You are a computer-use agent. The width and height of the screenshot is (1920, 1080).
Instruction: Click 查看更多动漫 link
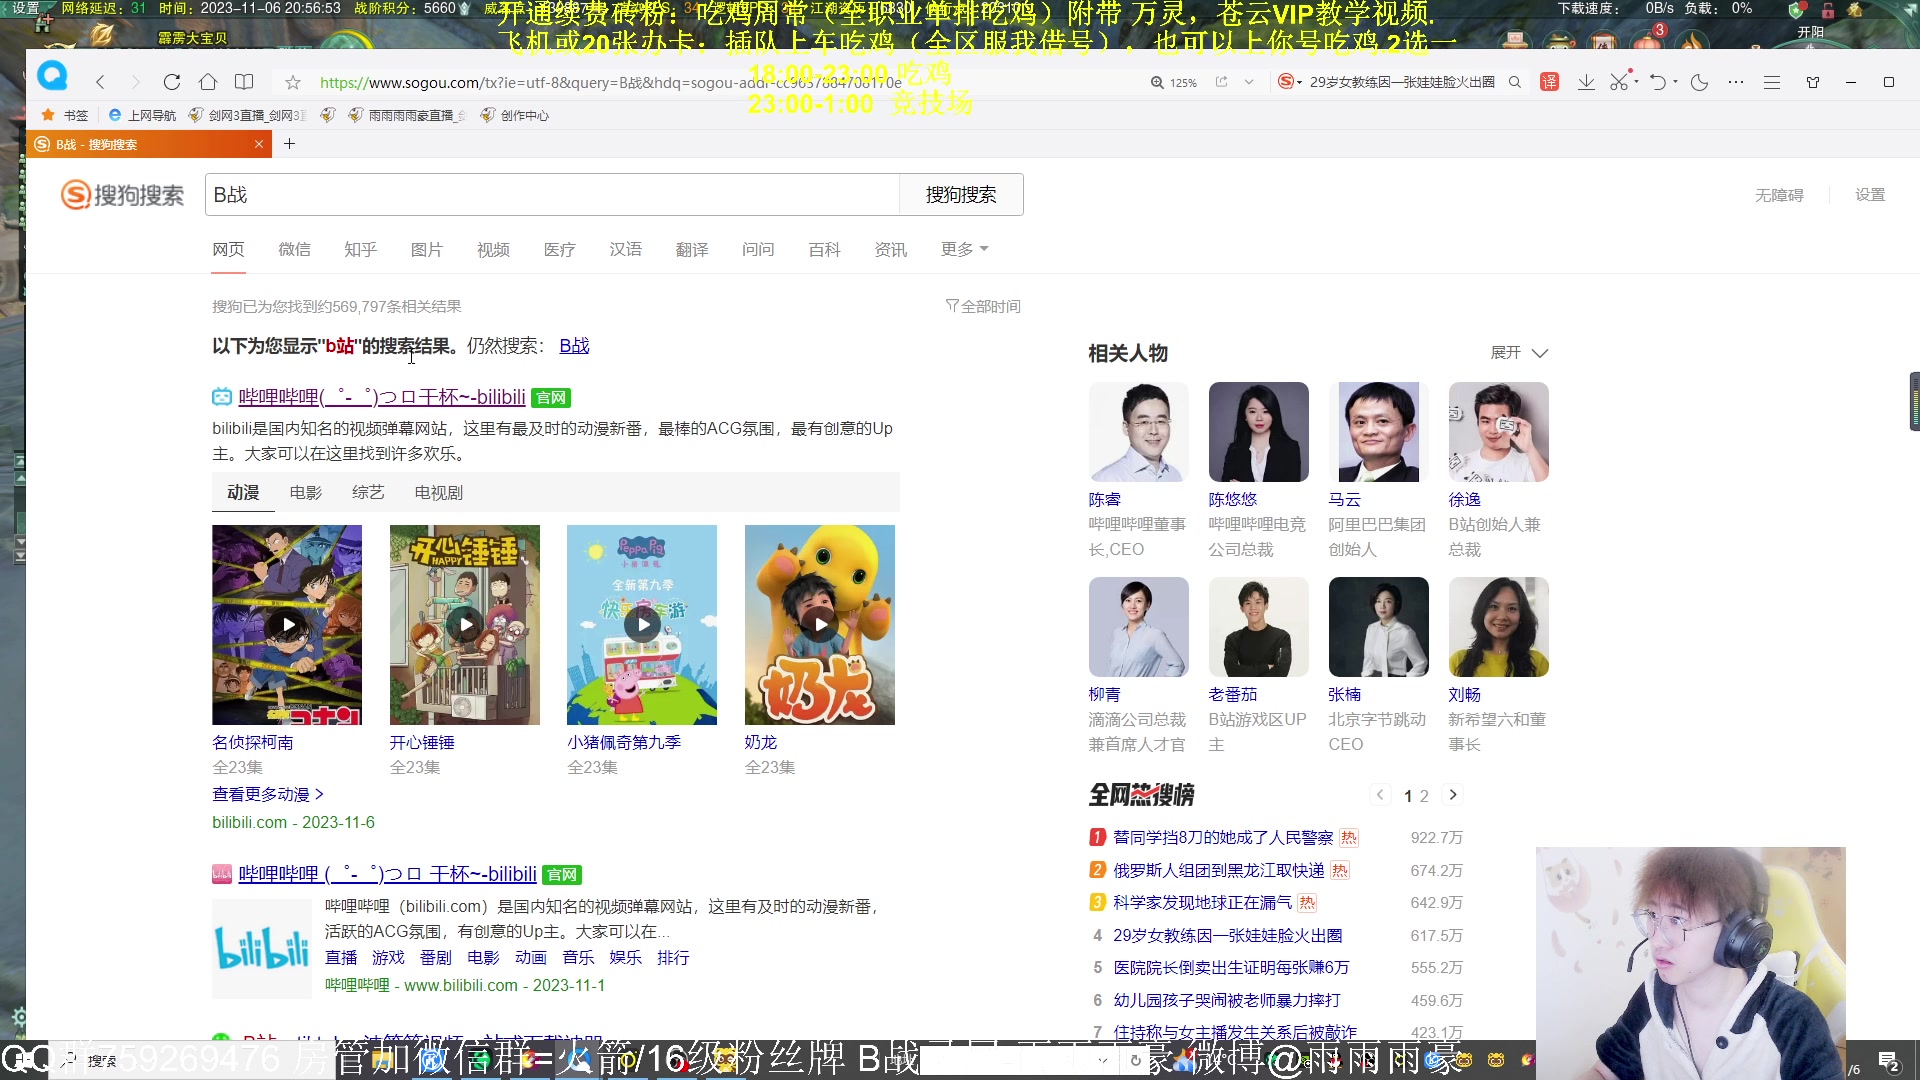268,795
